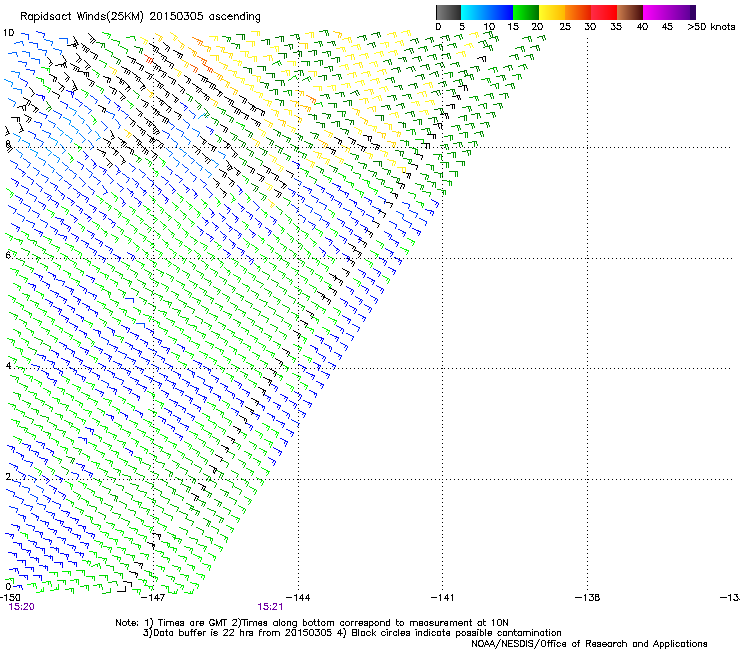Click the longitude label '-144'
Screen dimensions: 740x650
(x=298, y=598)
